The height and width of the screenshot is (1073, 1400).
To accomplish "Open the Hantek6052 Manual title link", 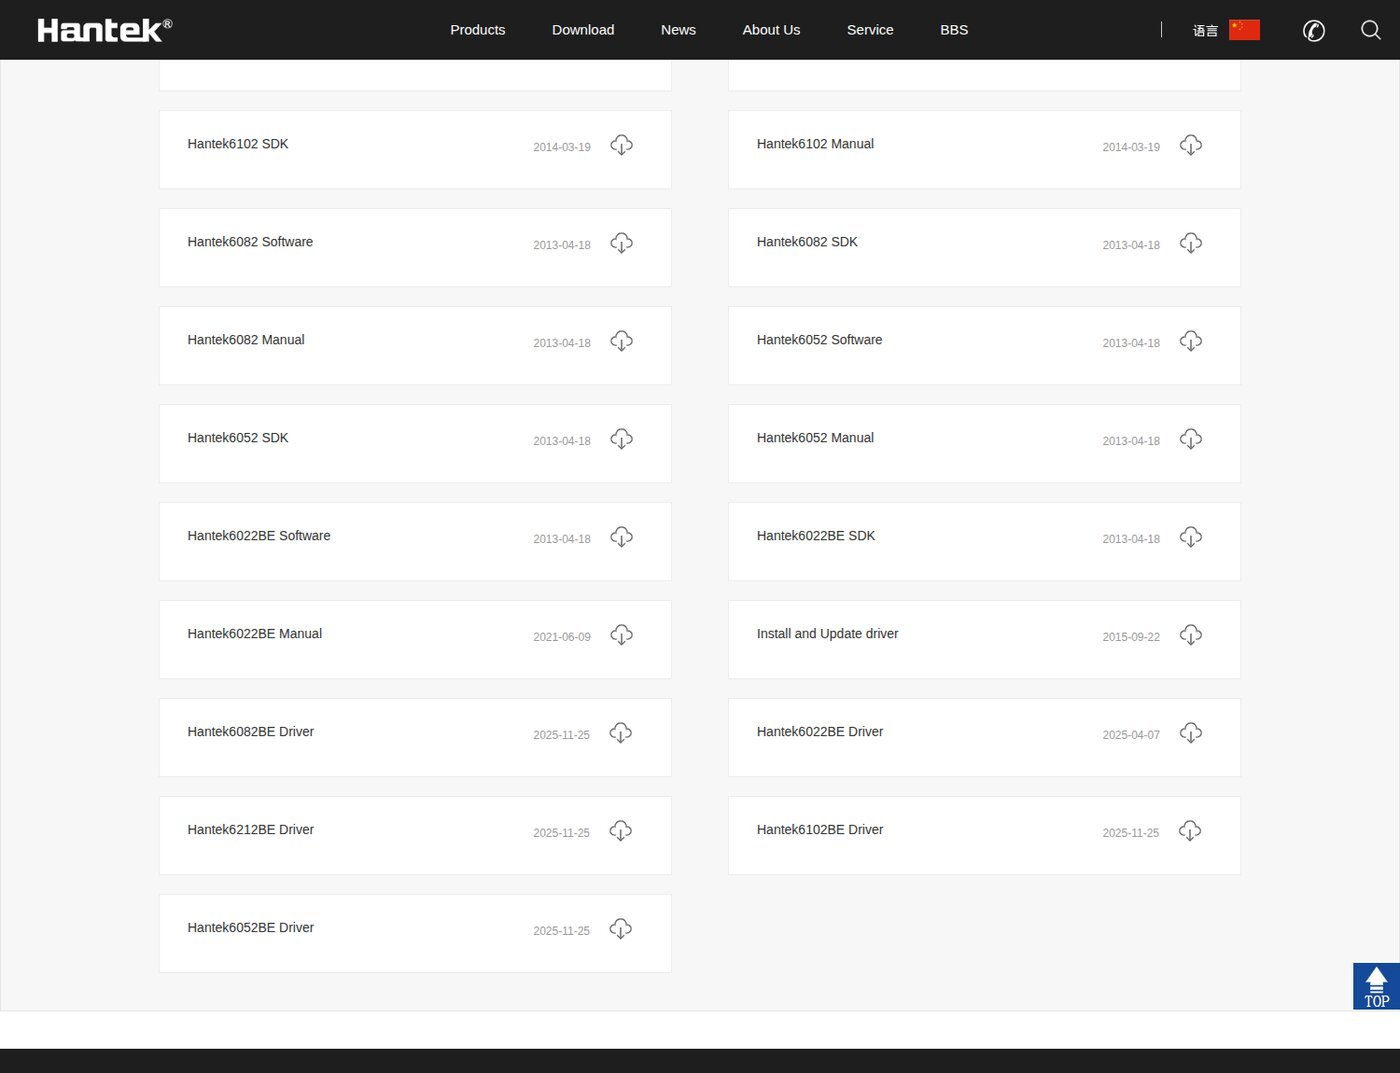I will (x=815, y=438).
